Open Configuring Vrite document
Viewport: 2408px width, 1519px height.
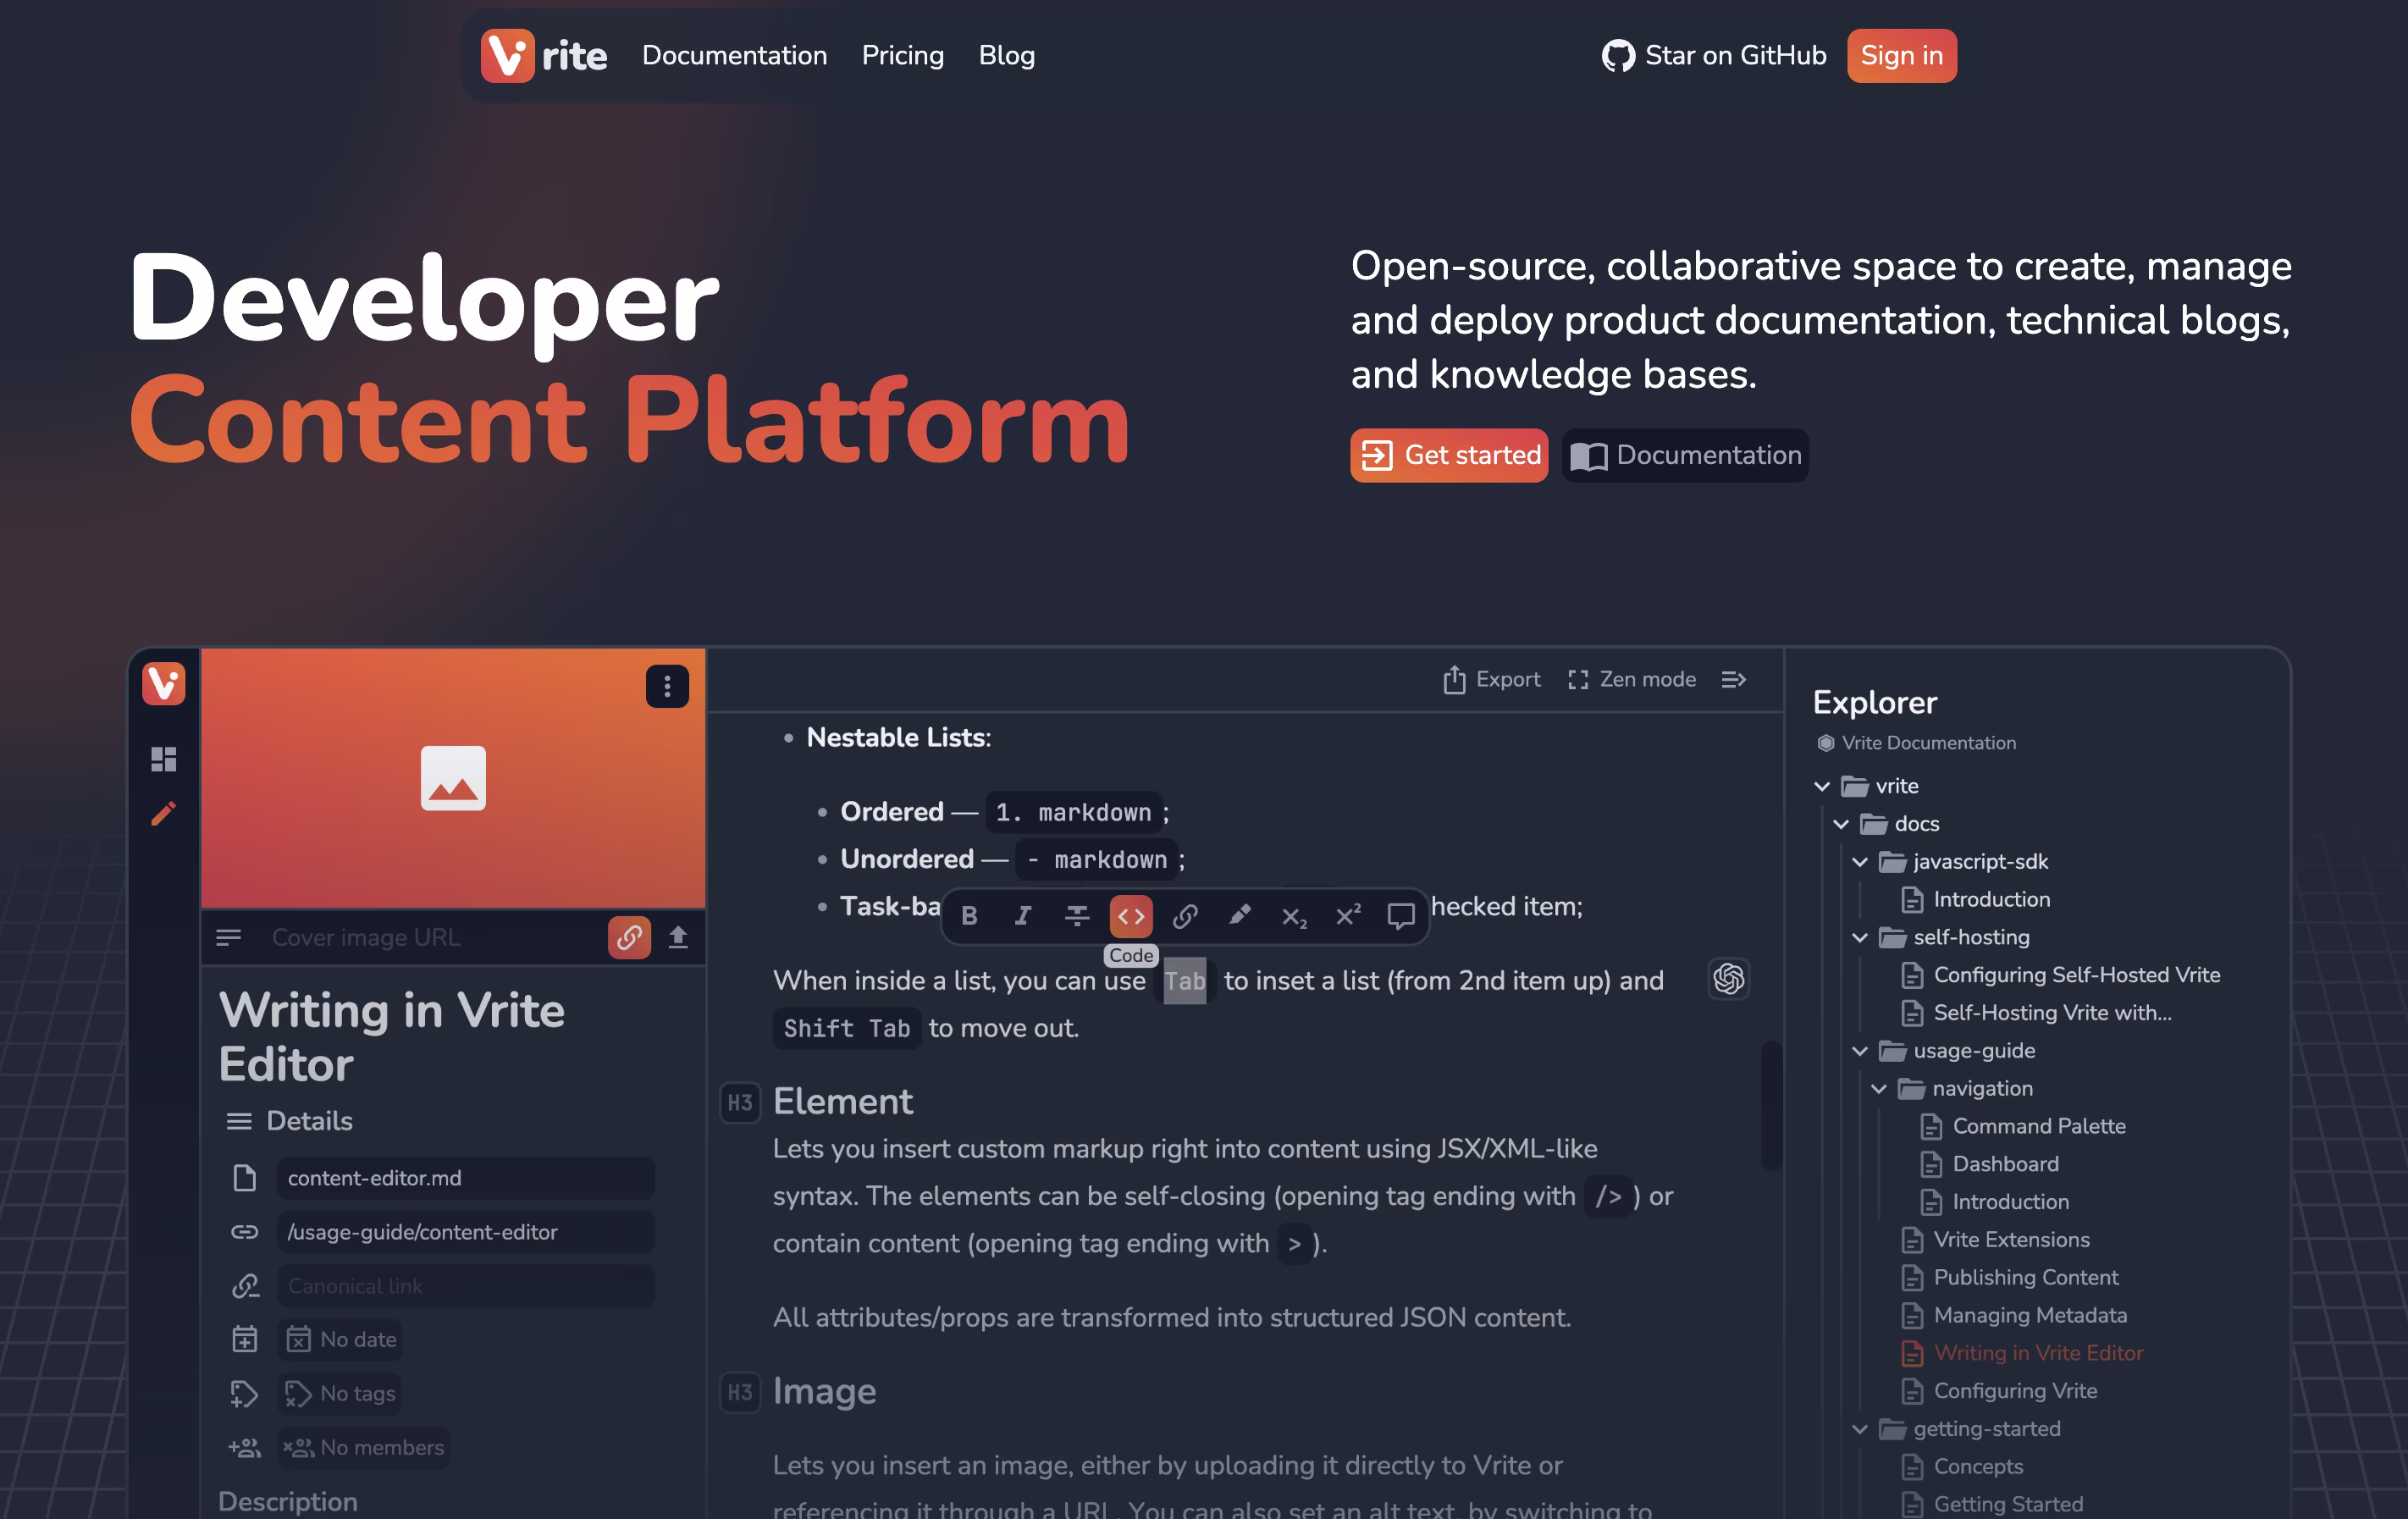tap(1999, 1391)
